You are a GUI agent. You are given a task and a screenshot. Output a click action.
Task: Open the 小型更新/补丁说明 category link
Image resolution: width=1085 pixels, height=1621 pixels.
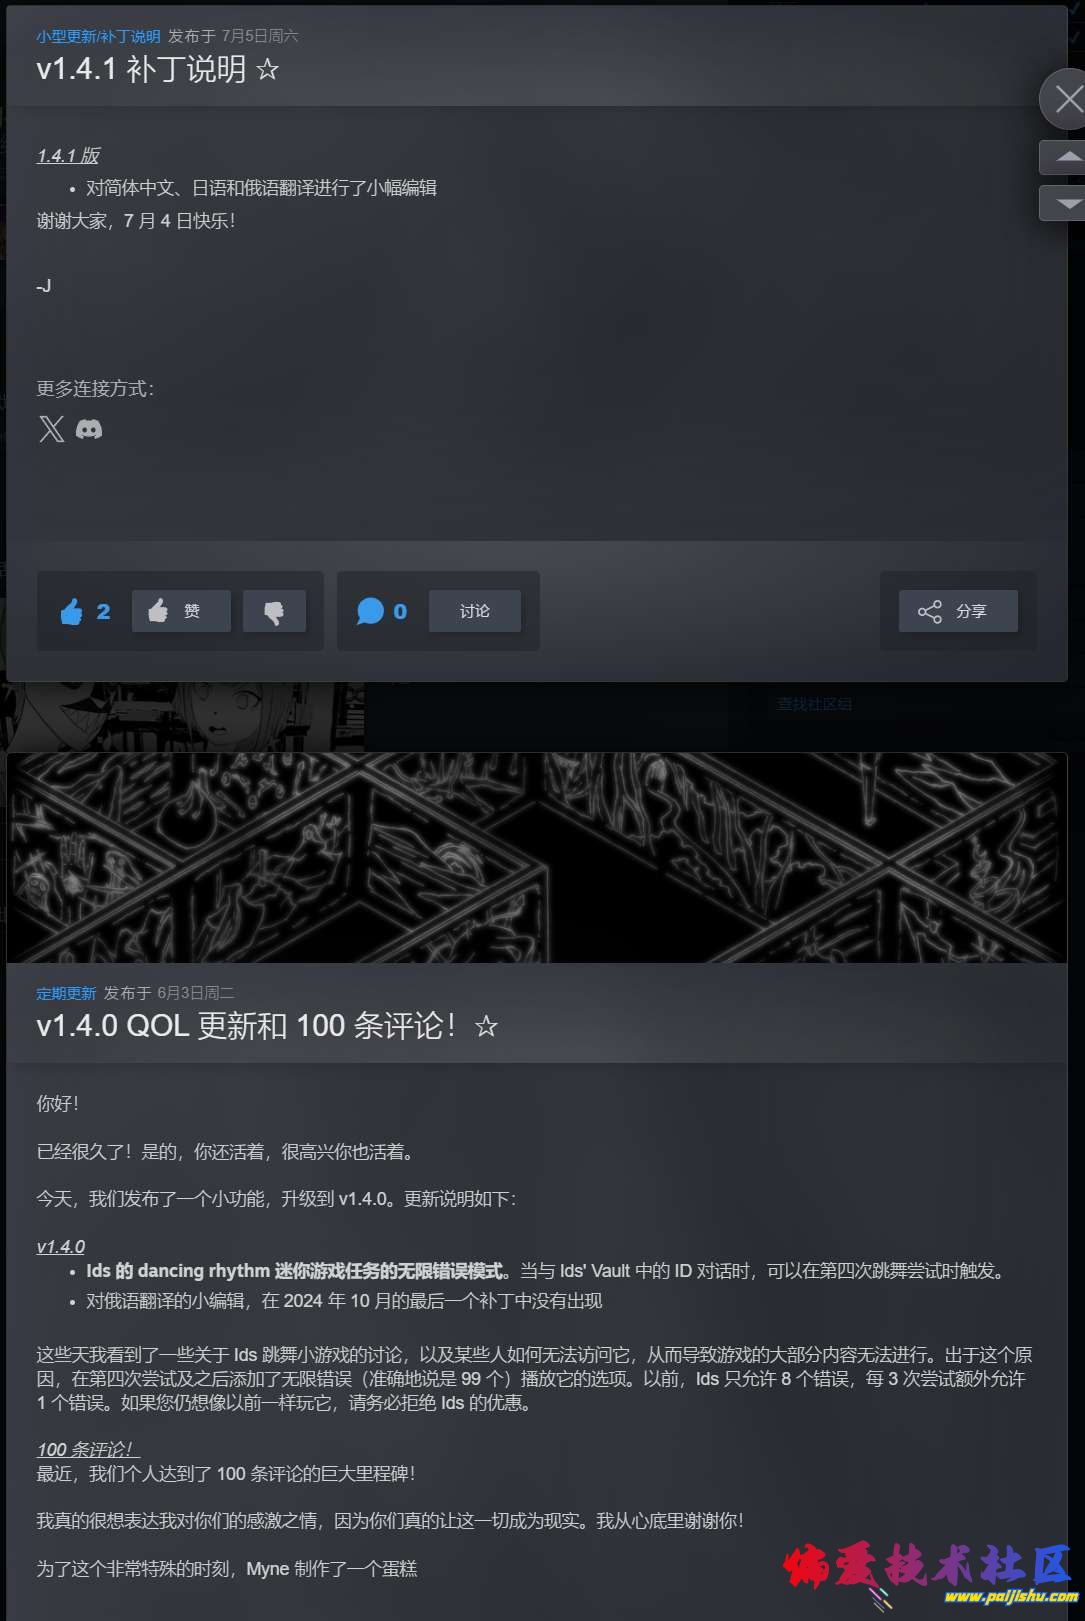point(98,36)
